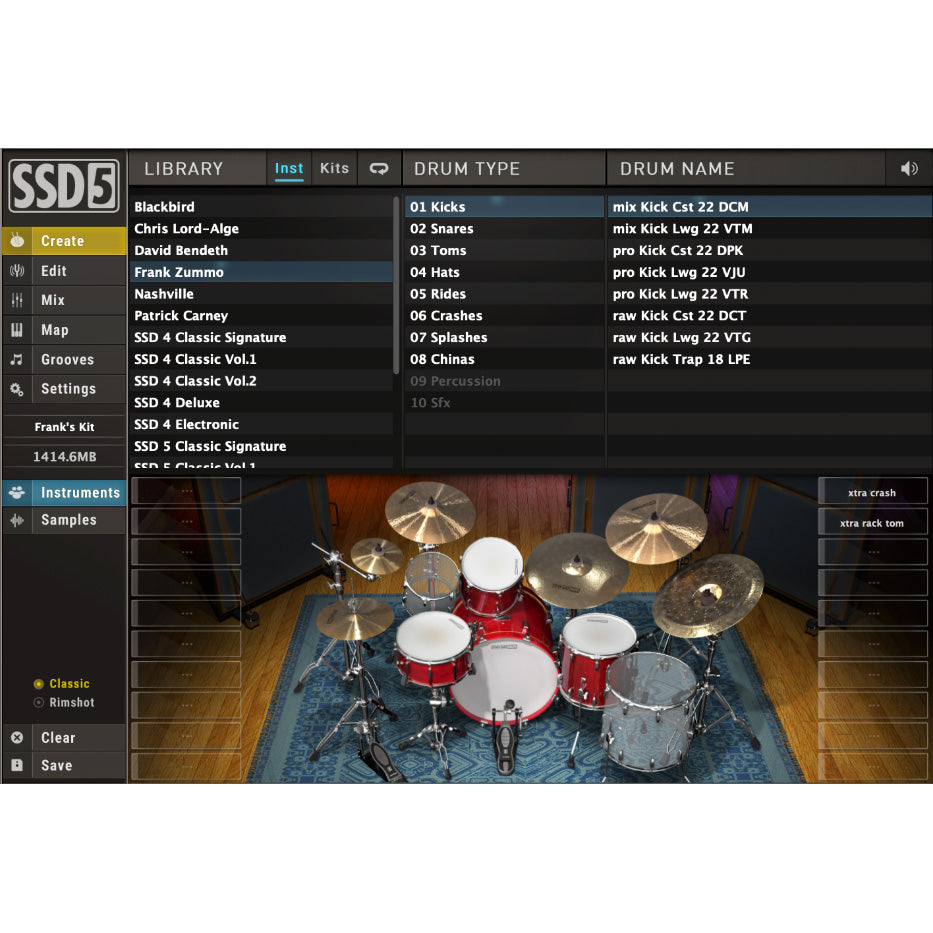This screenshot has width=933, height=933.
Task: Select the Chris Lord-Alge library
Action: click(261, 228)
